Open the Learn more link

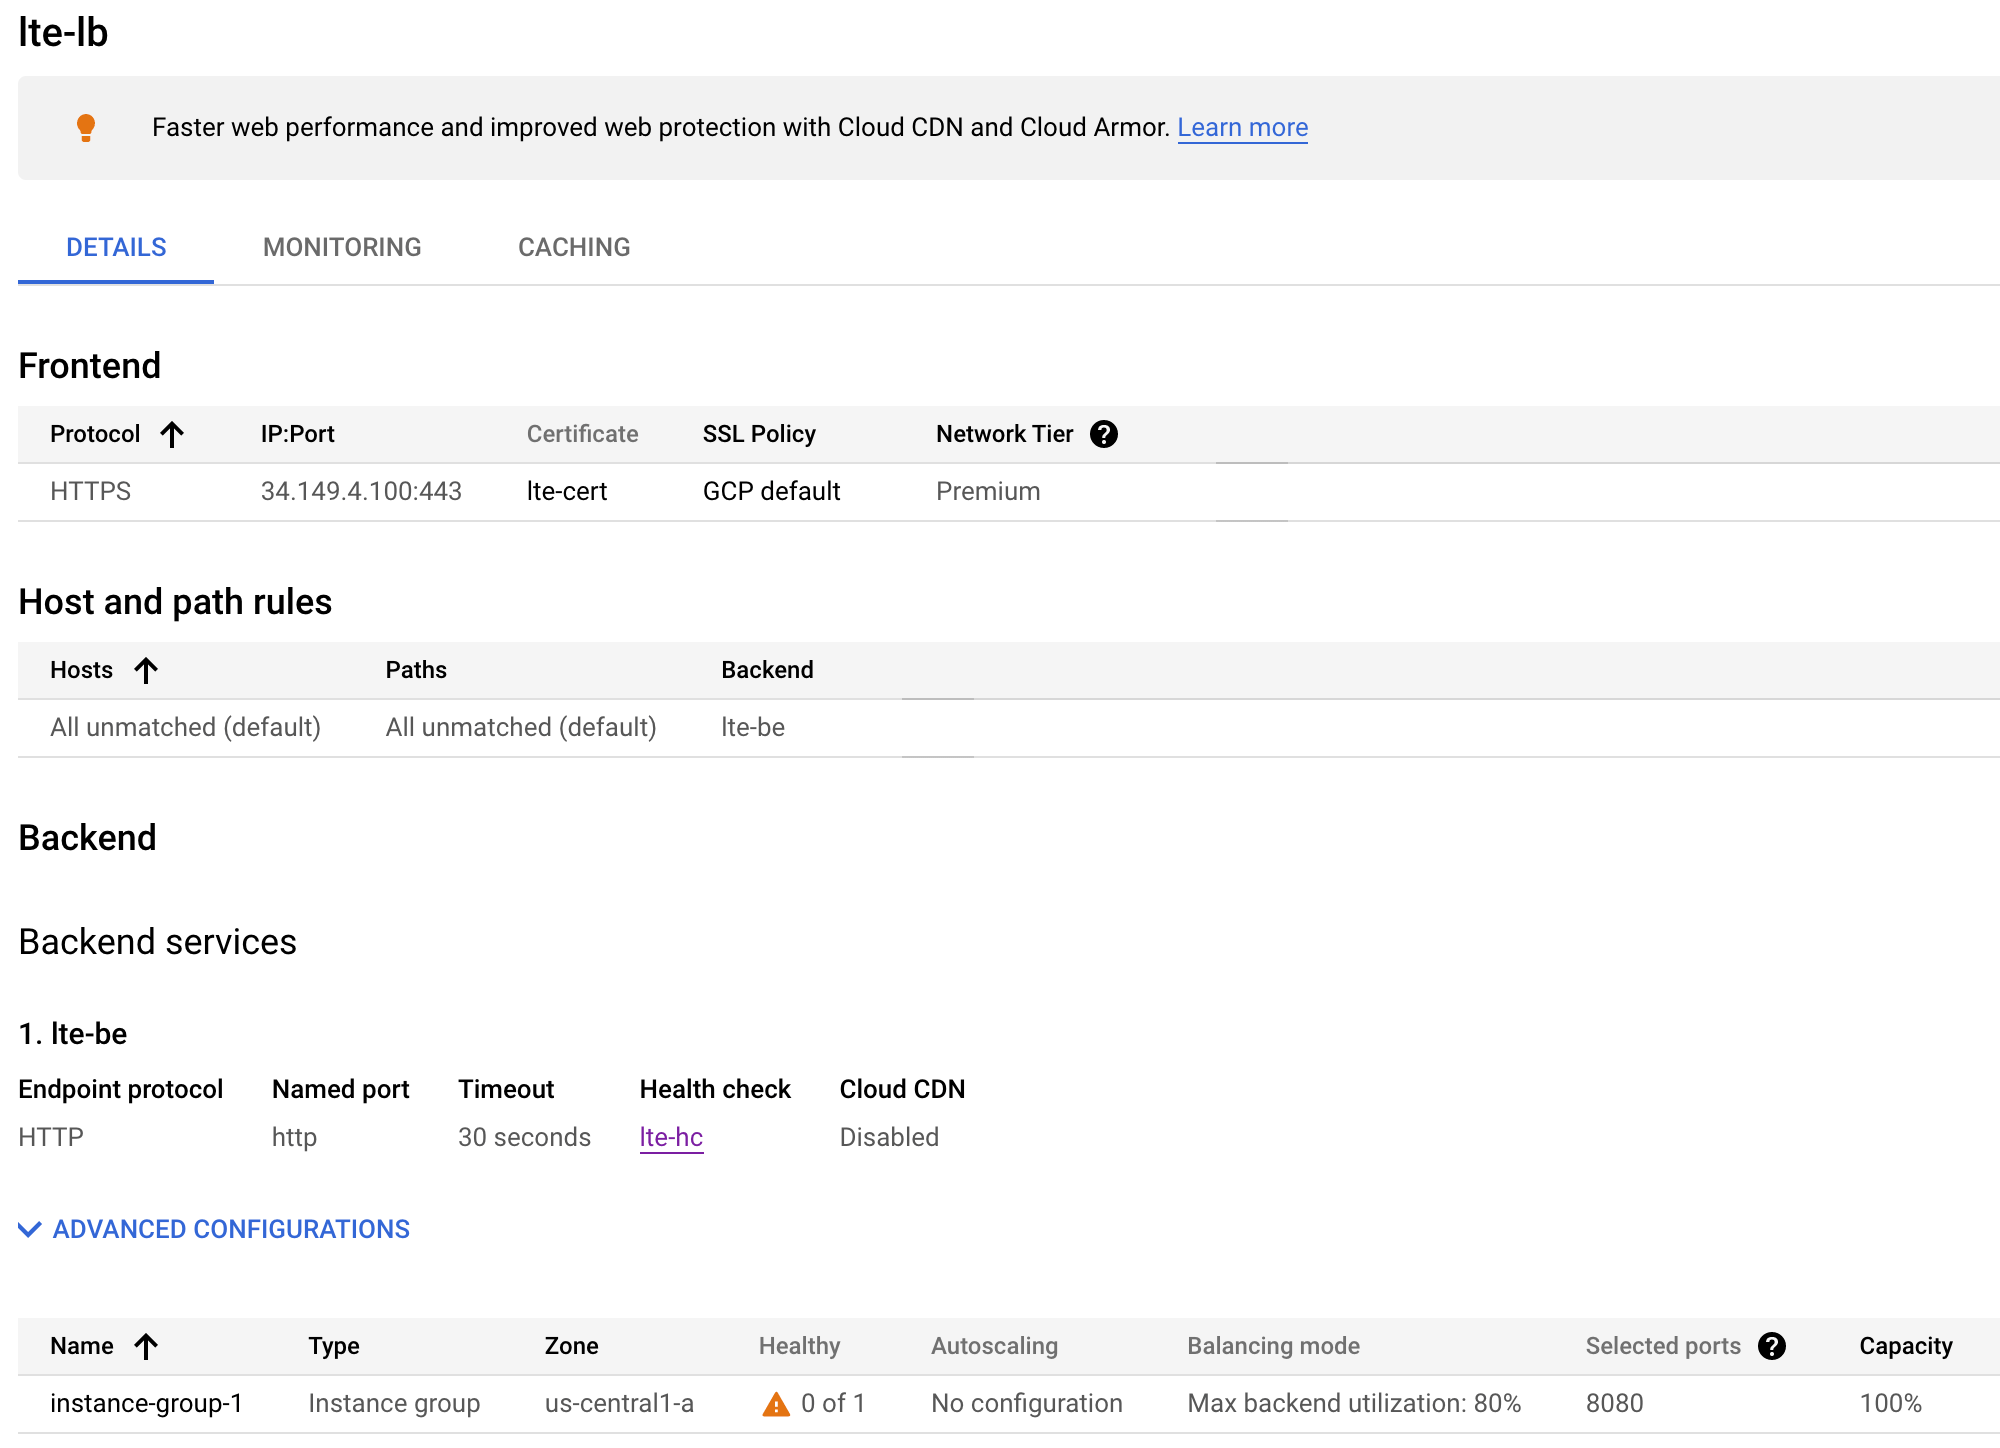(1243, 127)
